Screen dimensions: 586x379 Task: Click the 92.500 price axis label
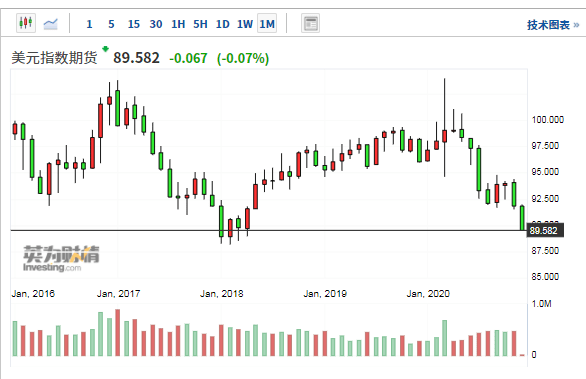[x=545, y=198]
